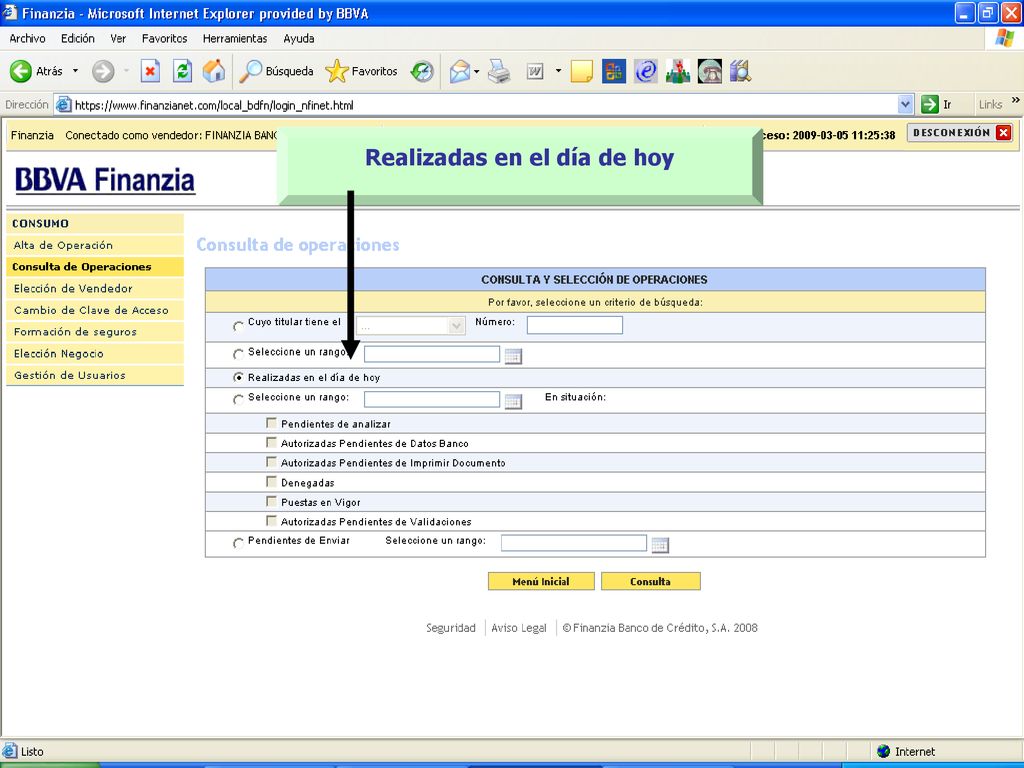Enable 'Puestas en Vigor' checkbox
The width and height of the screenshot is (1024, 768).
(271, 502)
